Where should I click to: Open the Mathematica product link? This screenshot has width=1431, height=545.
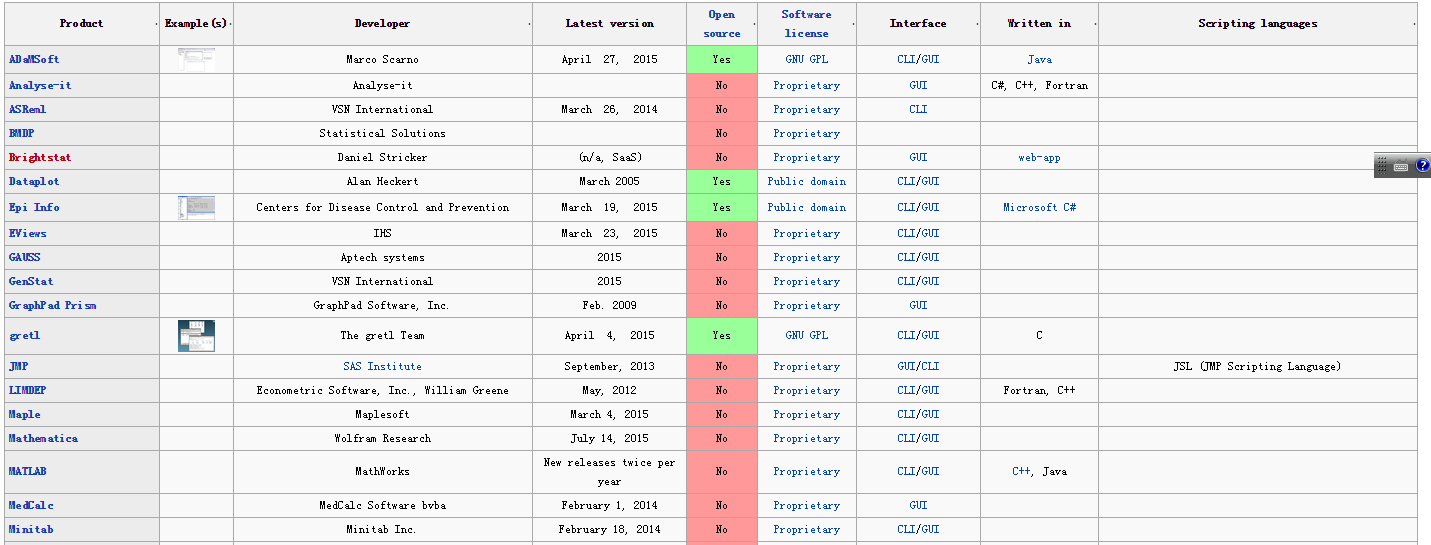(43, 438)
